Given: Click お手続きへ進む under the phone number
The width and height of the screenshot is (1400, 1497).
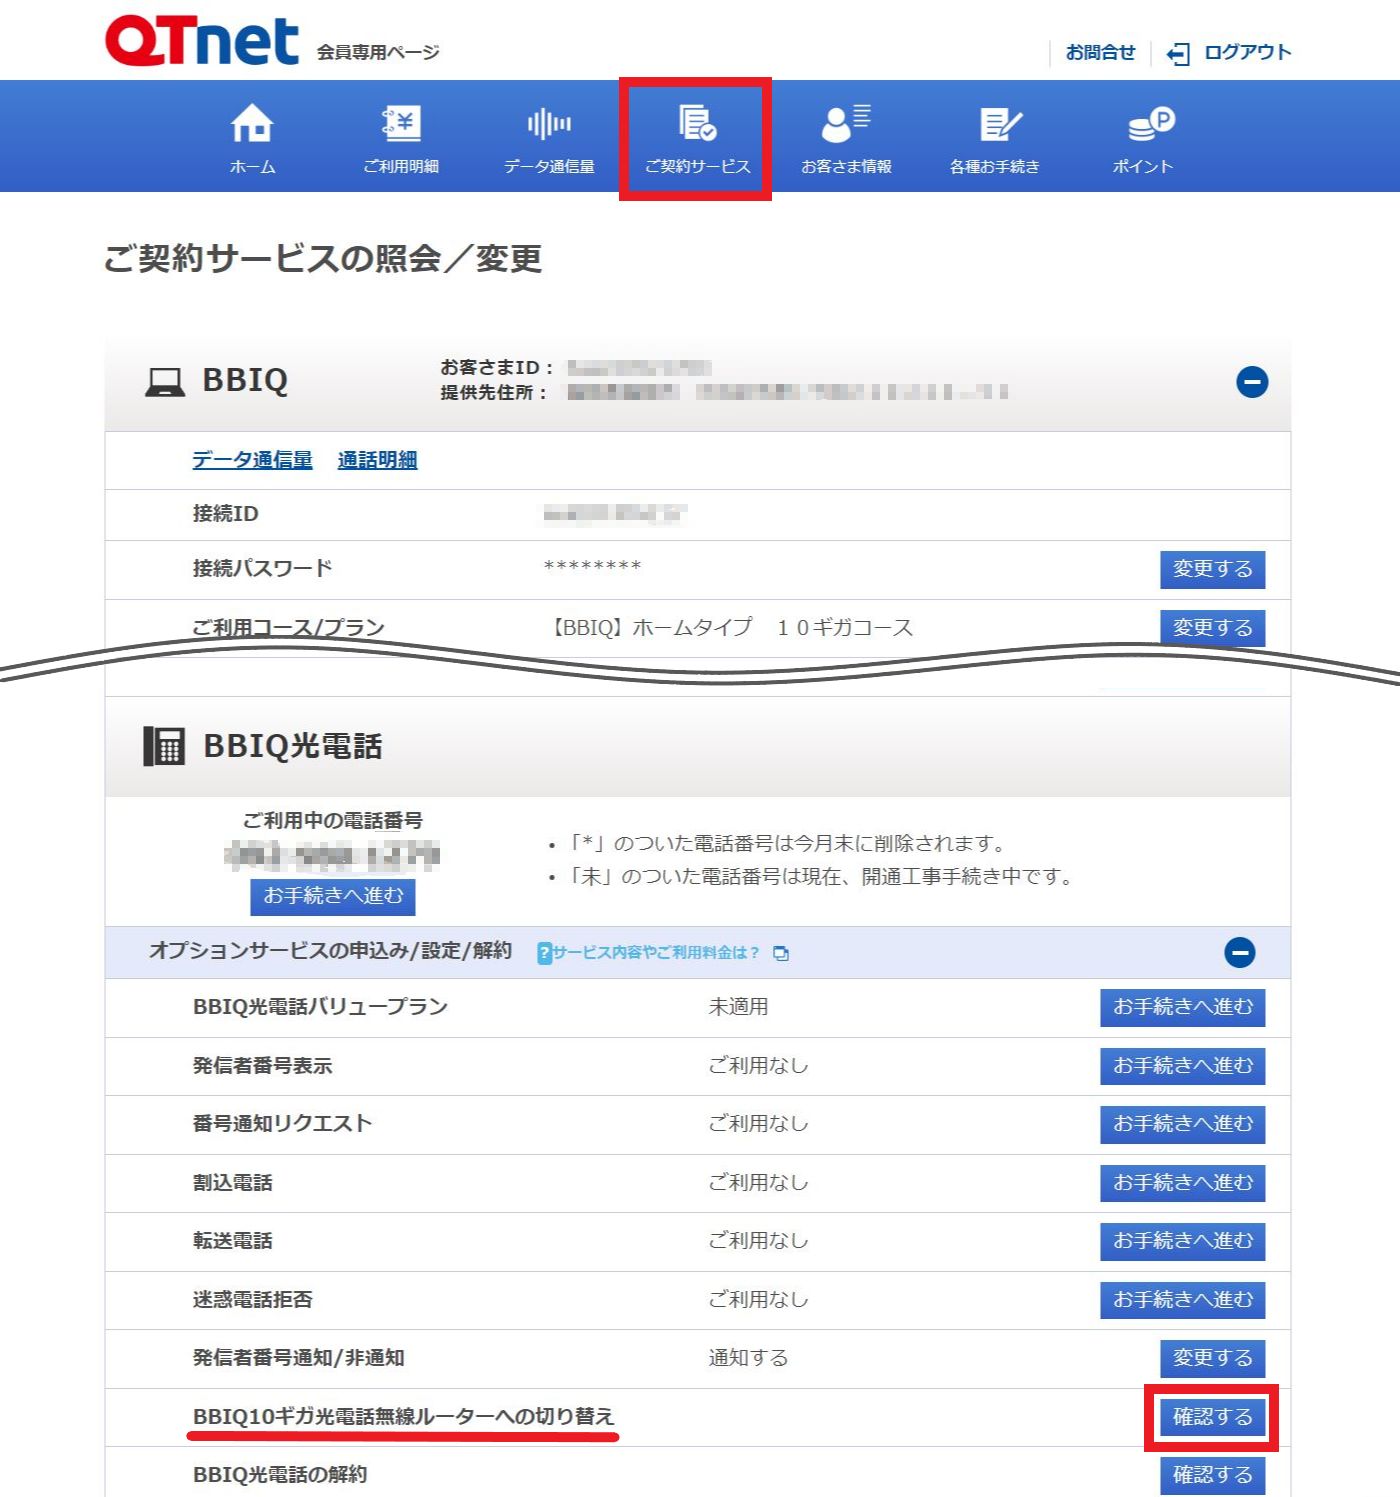Looking at the screenshot, I should click(x=333, y=896).
